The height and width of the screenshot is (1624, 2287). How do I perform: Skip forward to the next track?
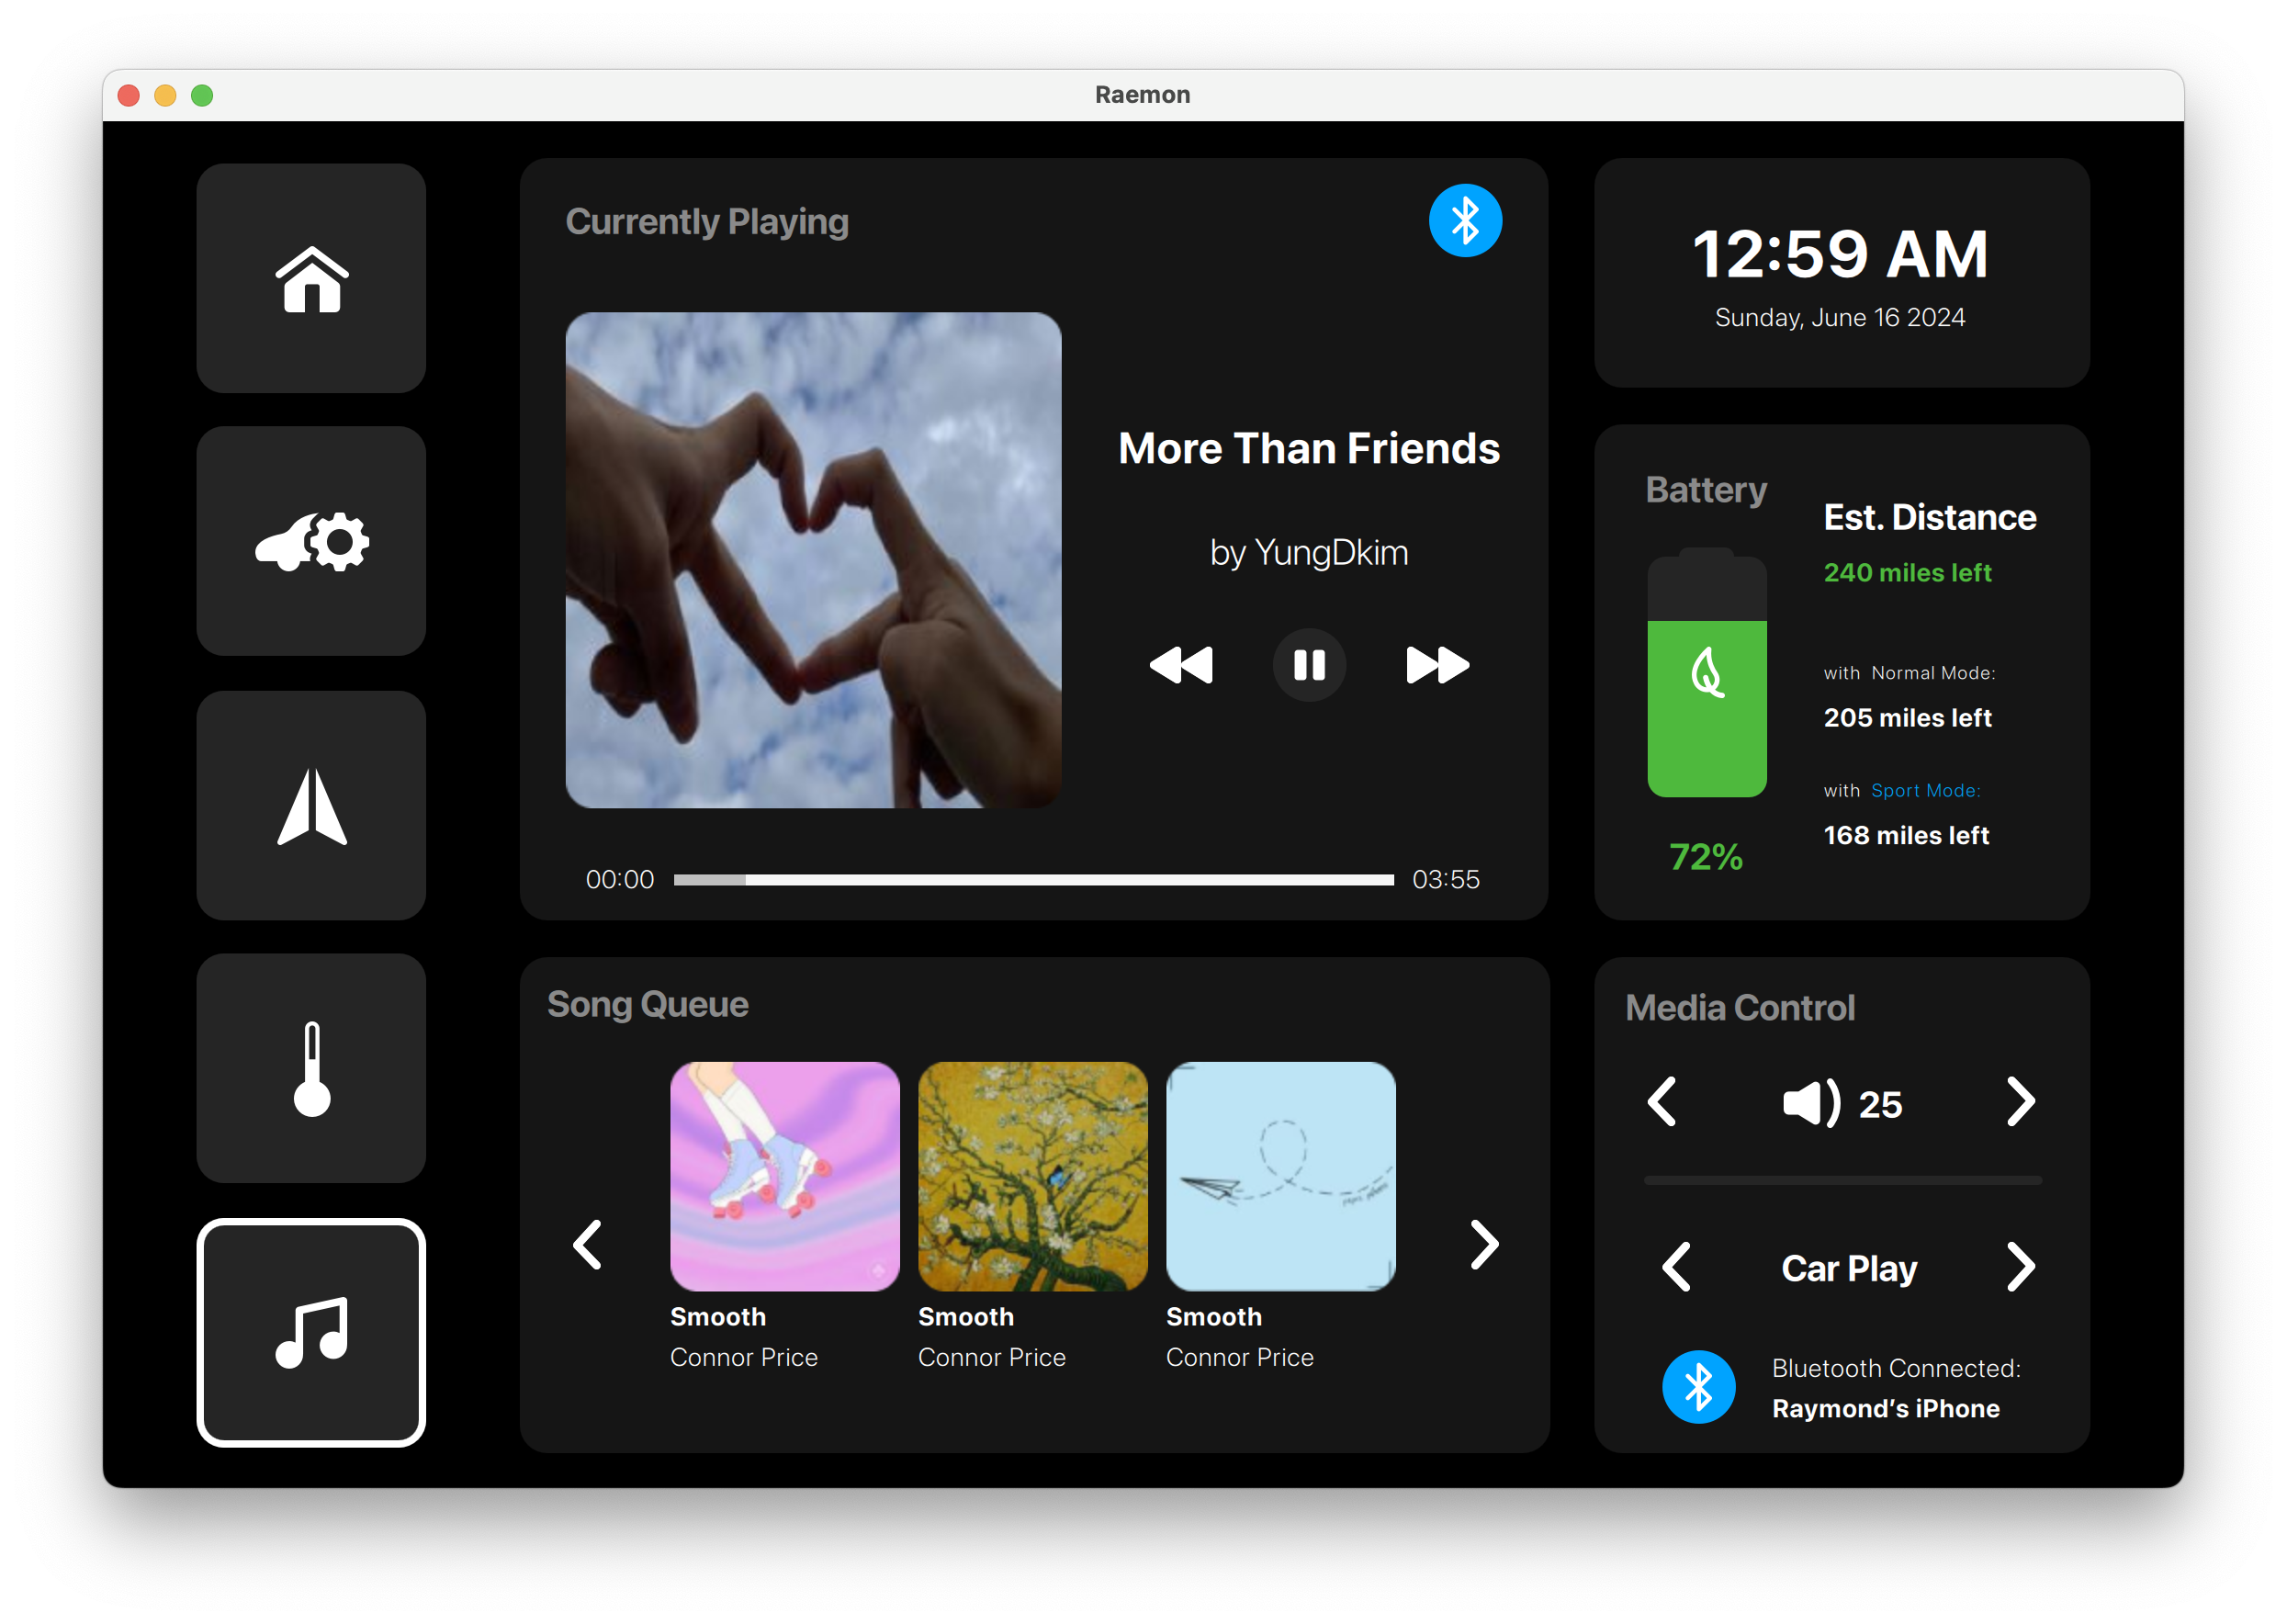[1437, 665]
